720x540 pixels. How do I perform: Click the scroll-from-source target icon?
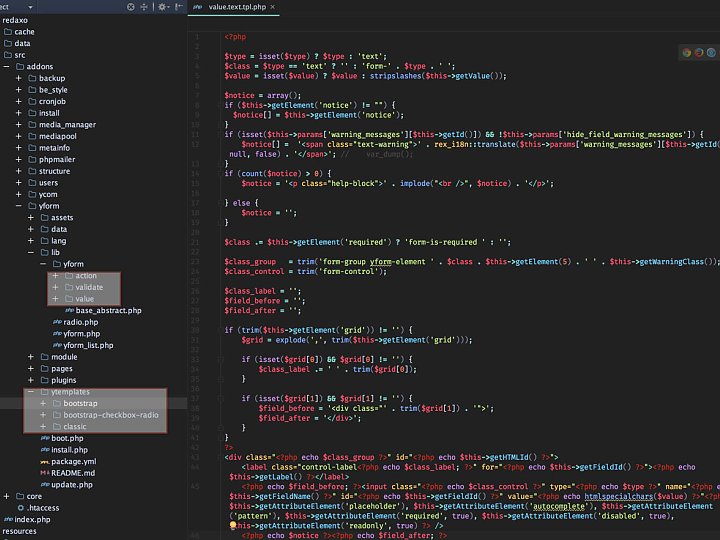pos(131,7)
